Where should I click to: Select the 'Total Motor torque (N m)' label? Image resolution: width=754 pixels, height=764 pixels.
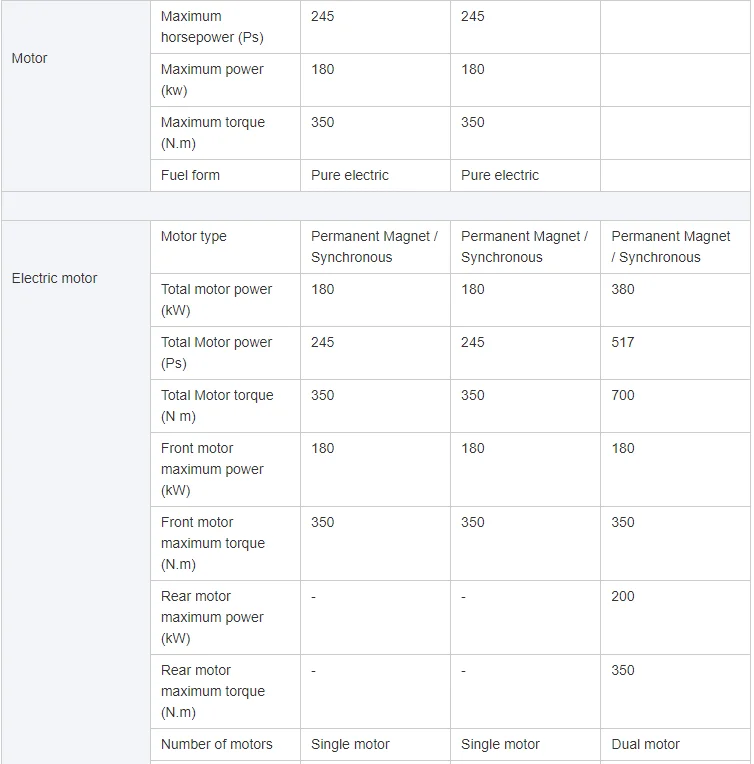(216, 406)
